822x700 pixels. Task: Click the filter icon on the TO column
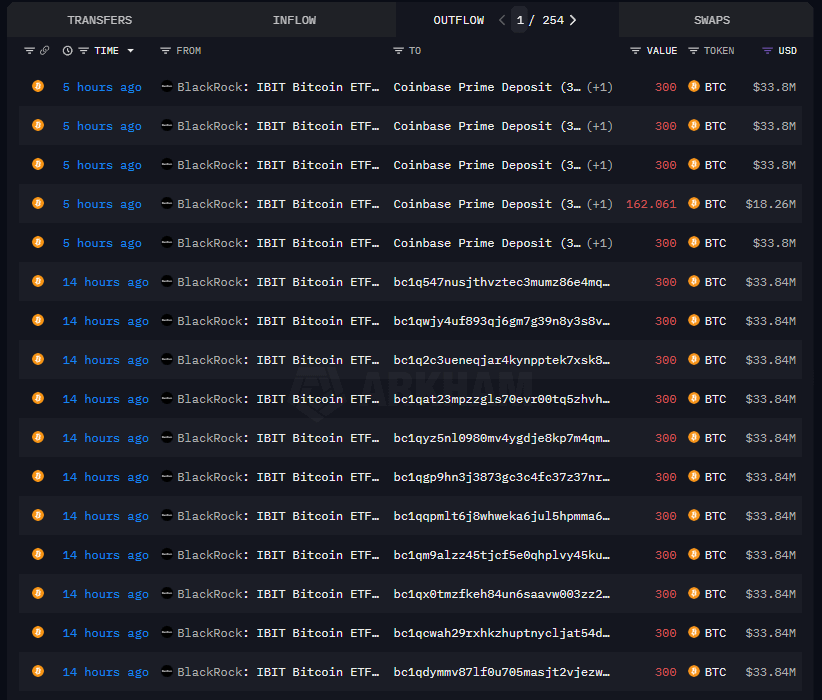click(399, 50)
